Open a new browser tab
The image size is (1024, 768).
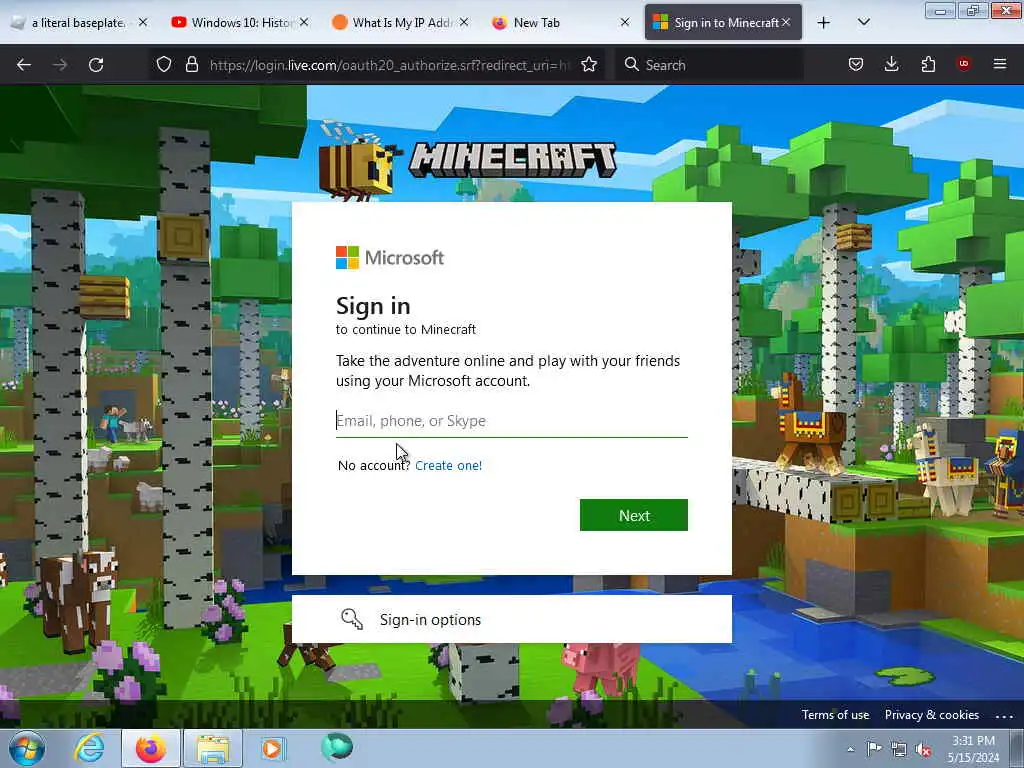point(824,23)
